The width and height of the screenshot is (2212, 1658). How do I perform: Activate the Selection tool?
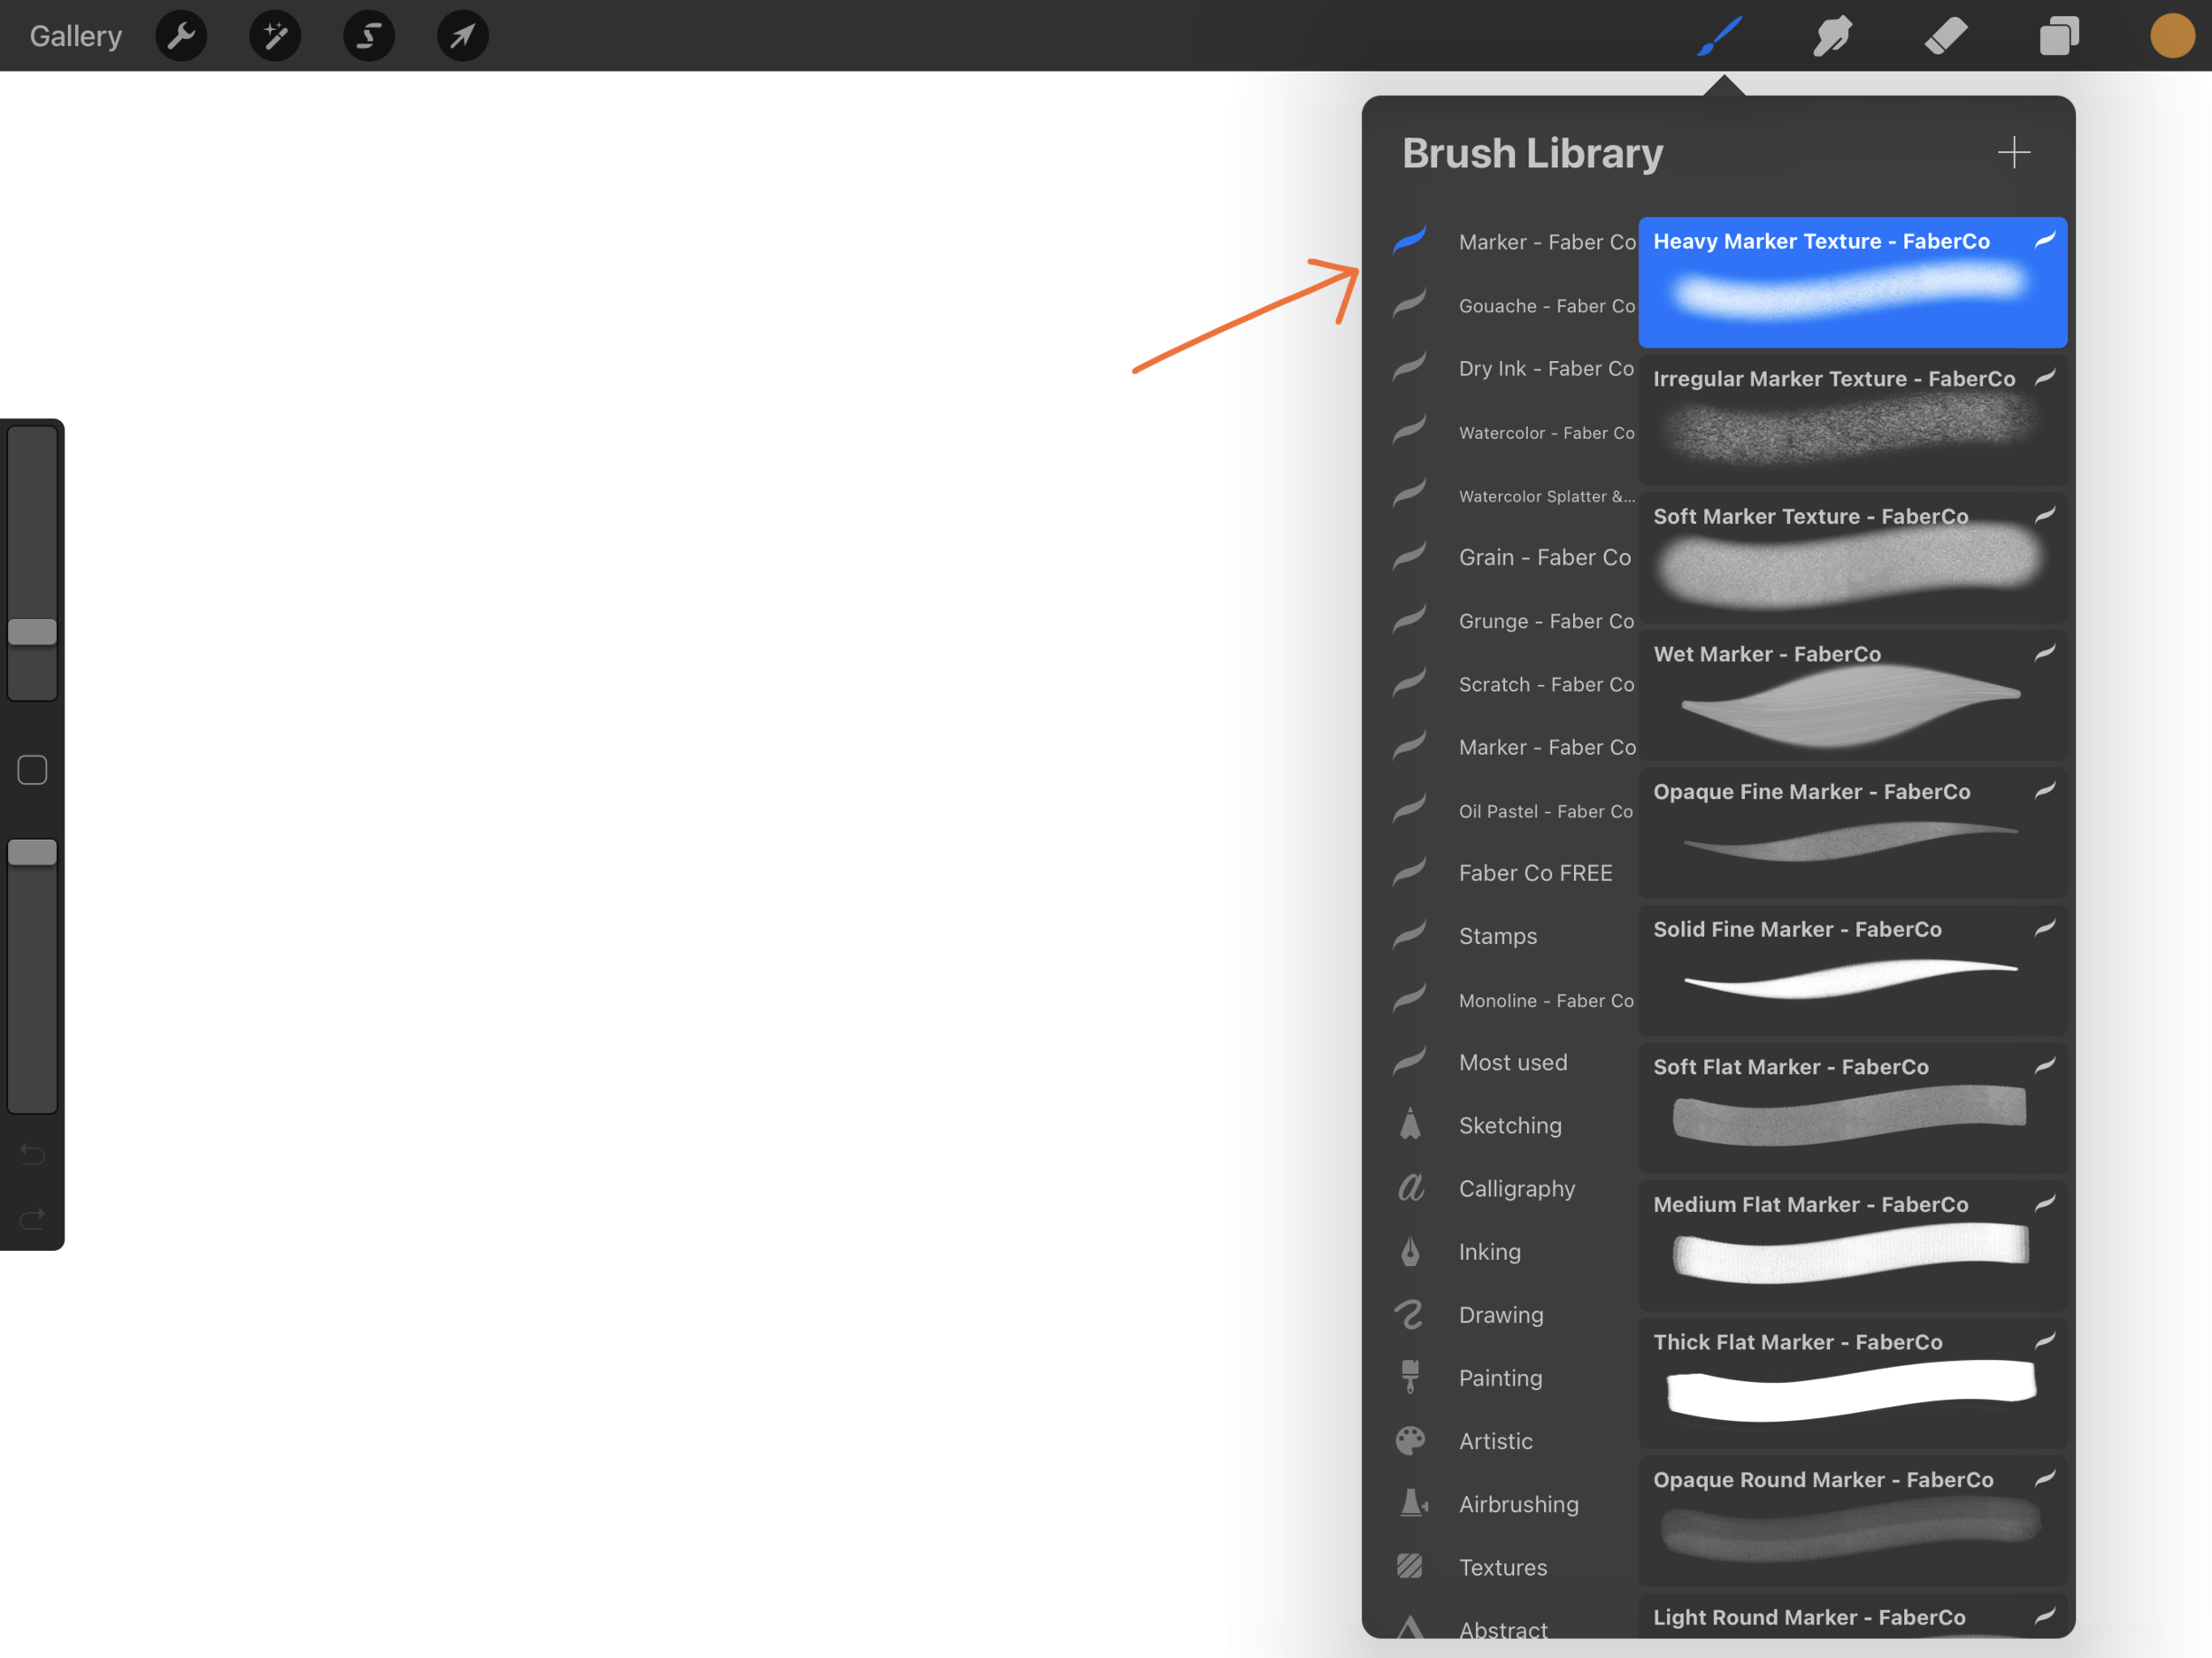pos(369,36)
